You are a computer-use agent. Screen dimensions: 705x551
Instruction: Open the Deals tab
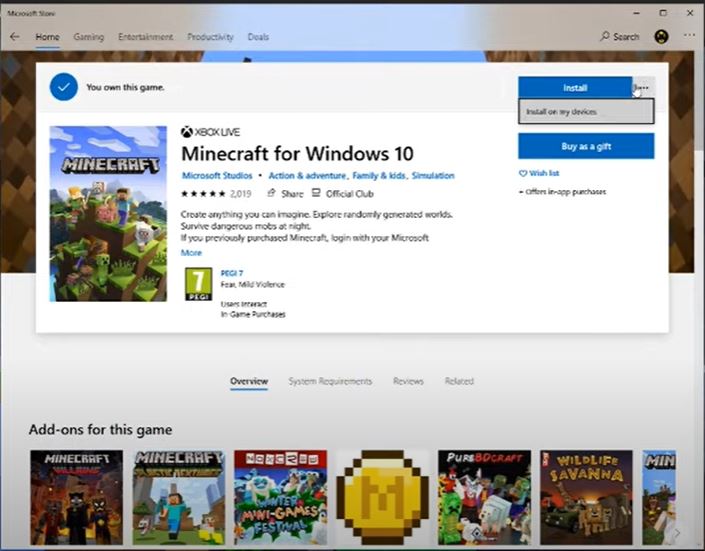coord(258,37)
